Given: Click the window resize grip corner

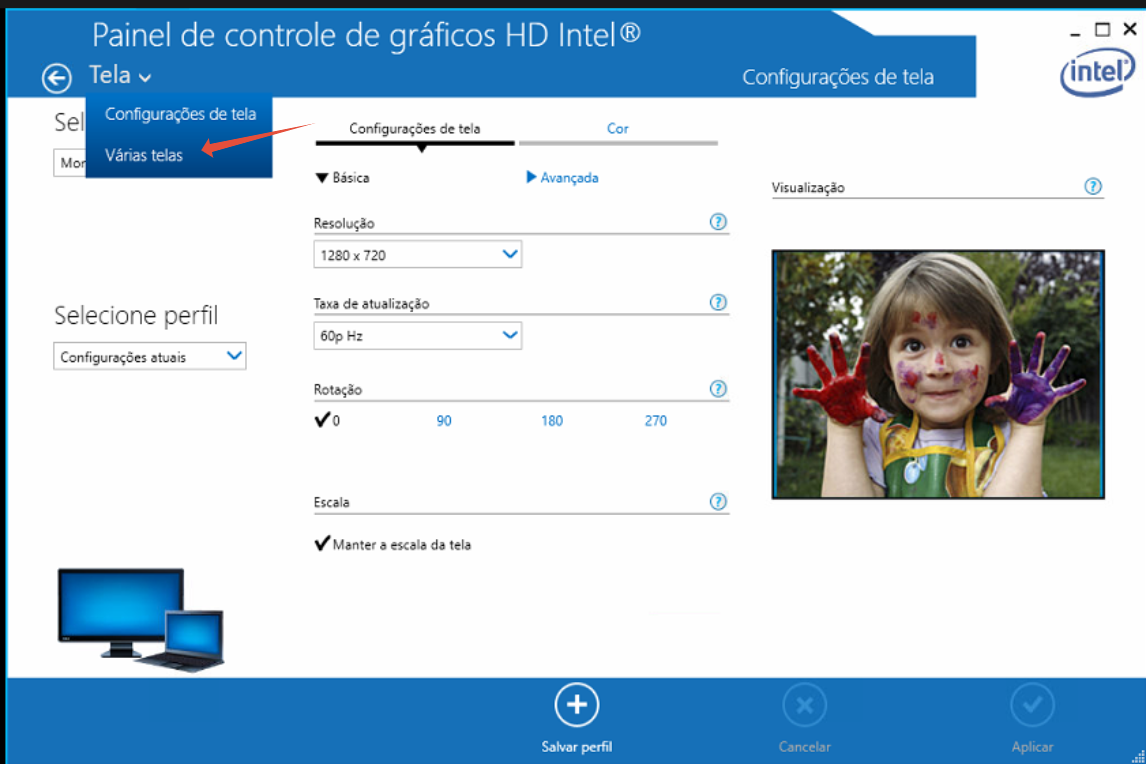Looking at the screenshot, I should [1137, 756].
